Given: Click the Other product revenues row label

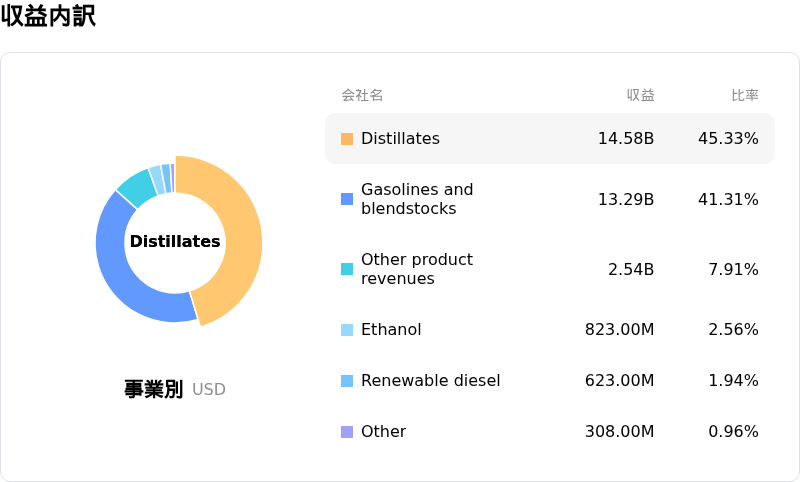Looking at the screenshot, I should point(417,269).
